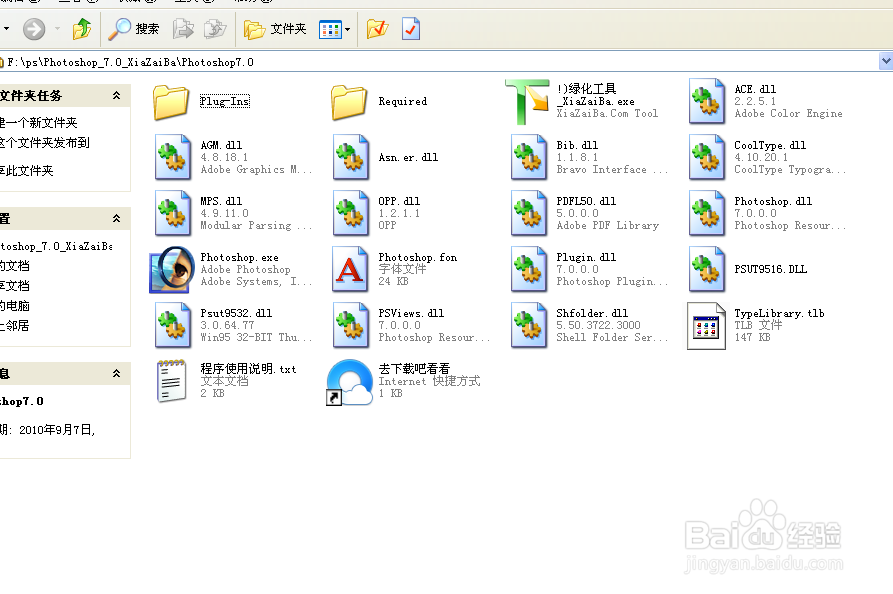
Task: Select the Plugin.dll file icon
Action: click(x=529, y=269)
